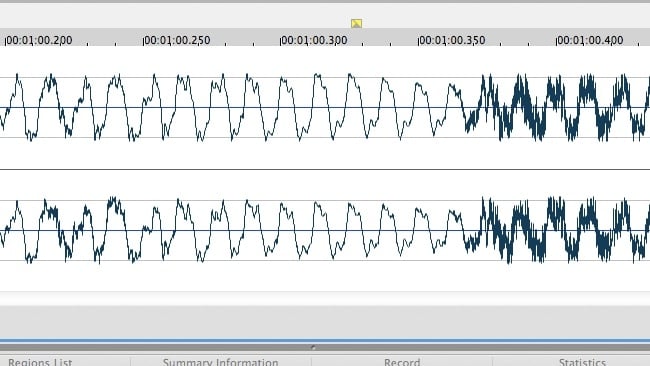Switch to the Summary Information tab
This screenshot has height=366, width=650.
tap(221, 362)
